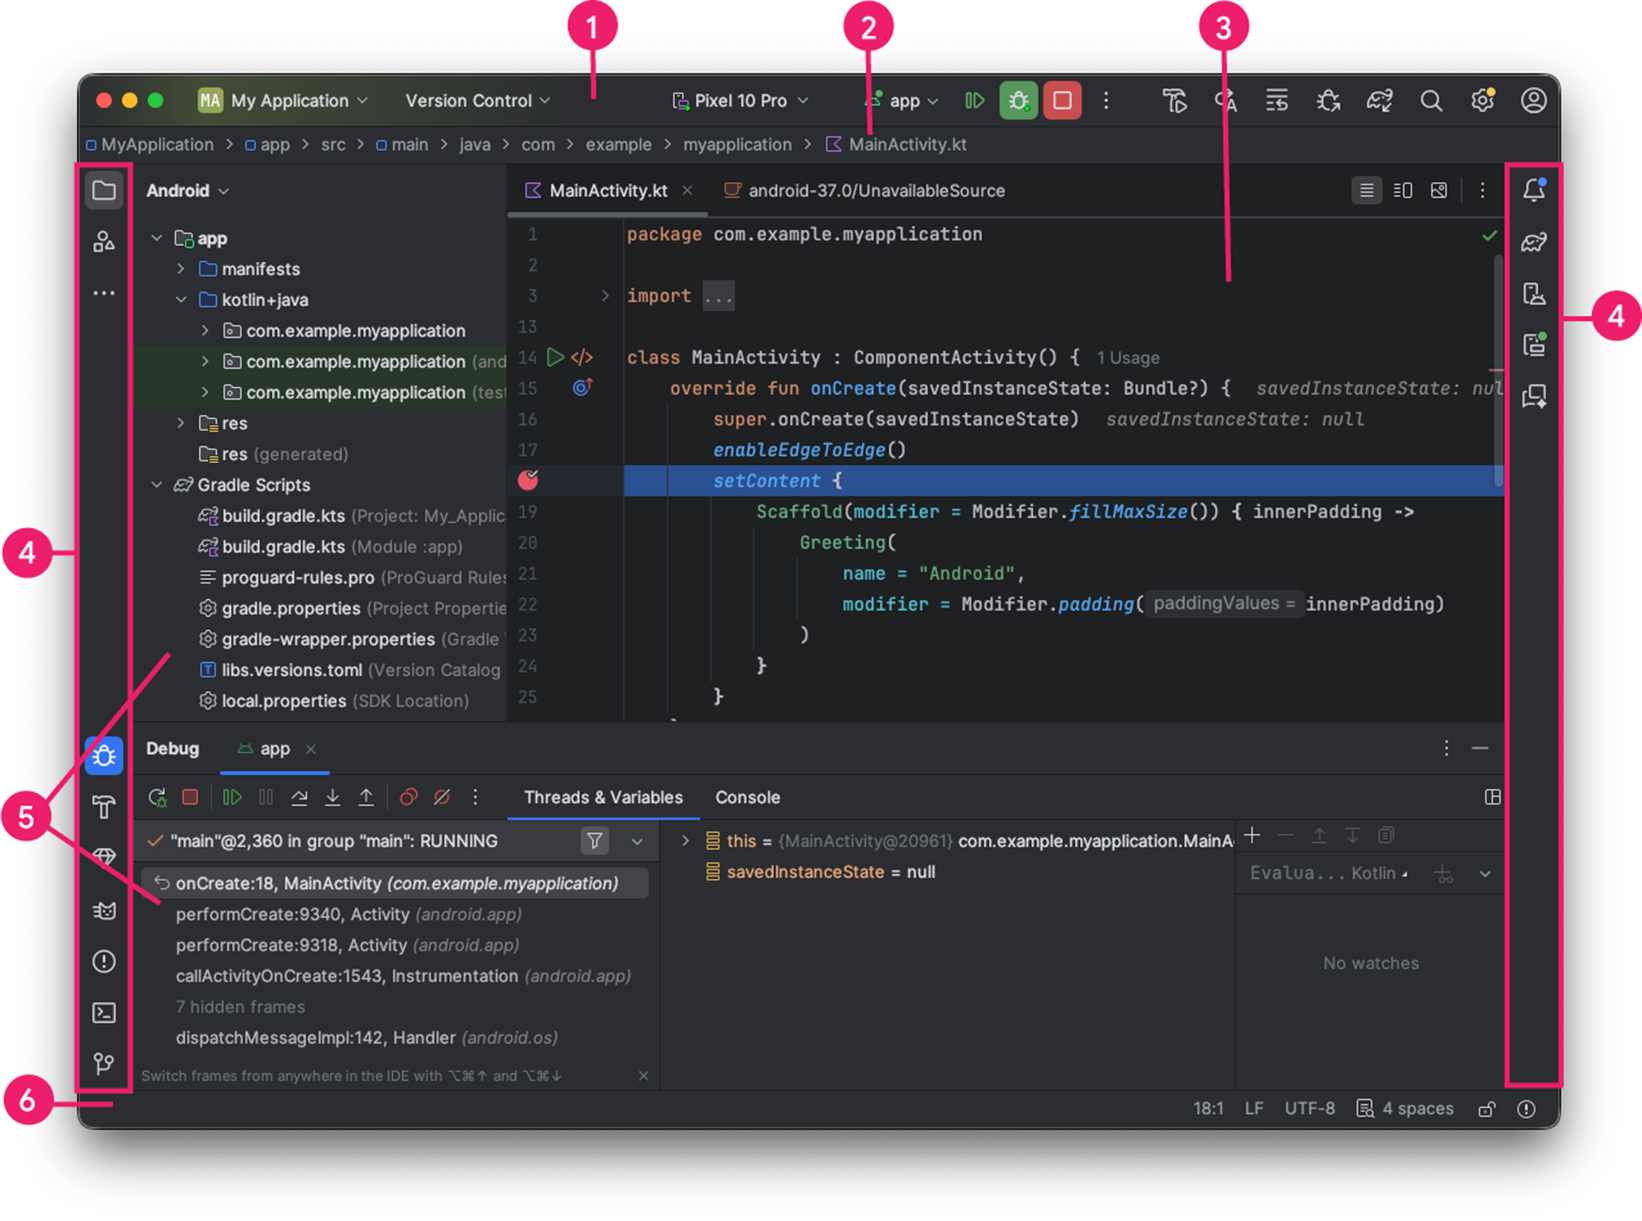Image resolution: width=1642 pixels, height=1221 pixels.
Task: Open the Git version control tool window
Action: pos(104,1063)
